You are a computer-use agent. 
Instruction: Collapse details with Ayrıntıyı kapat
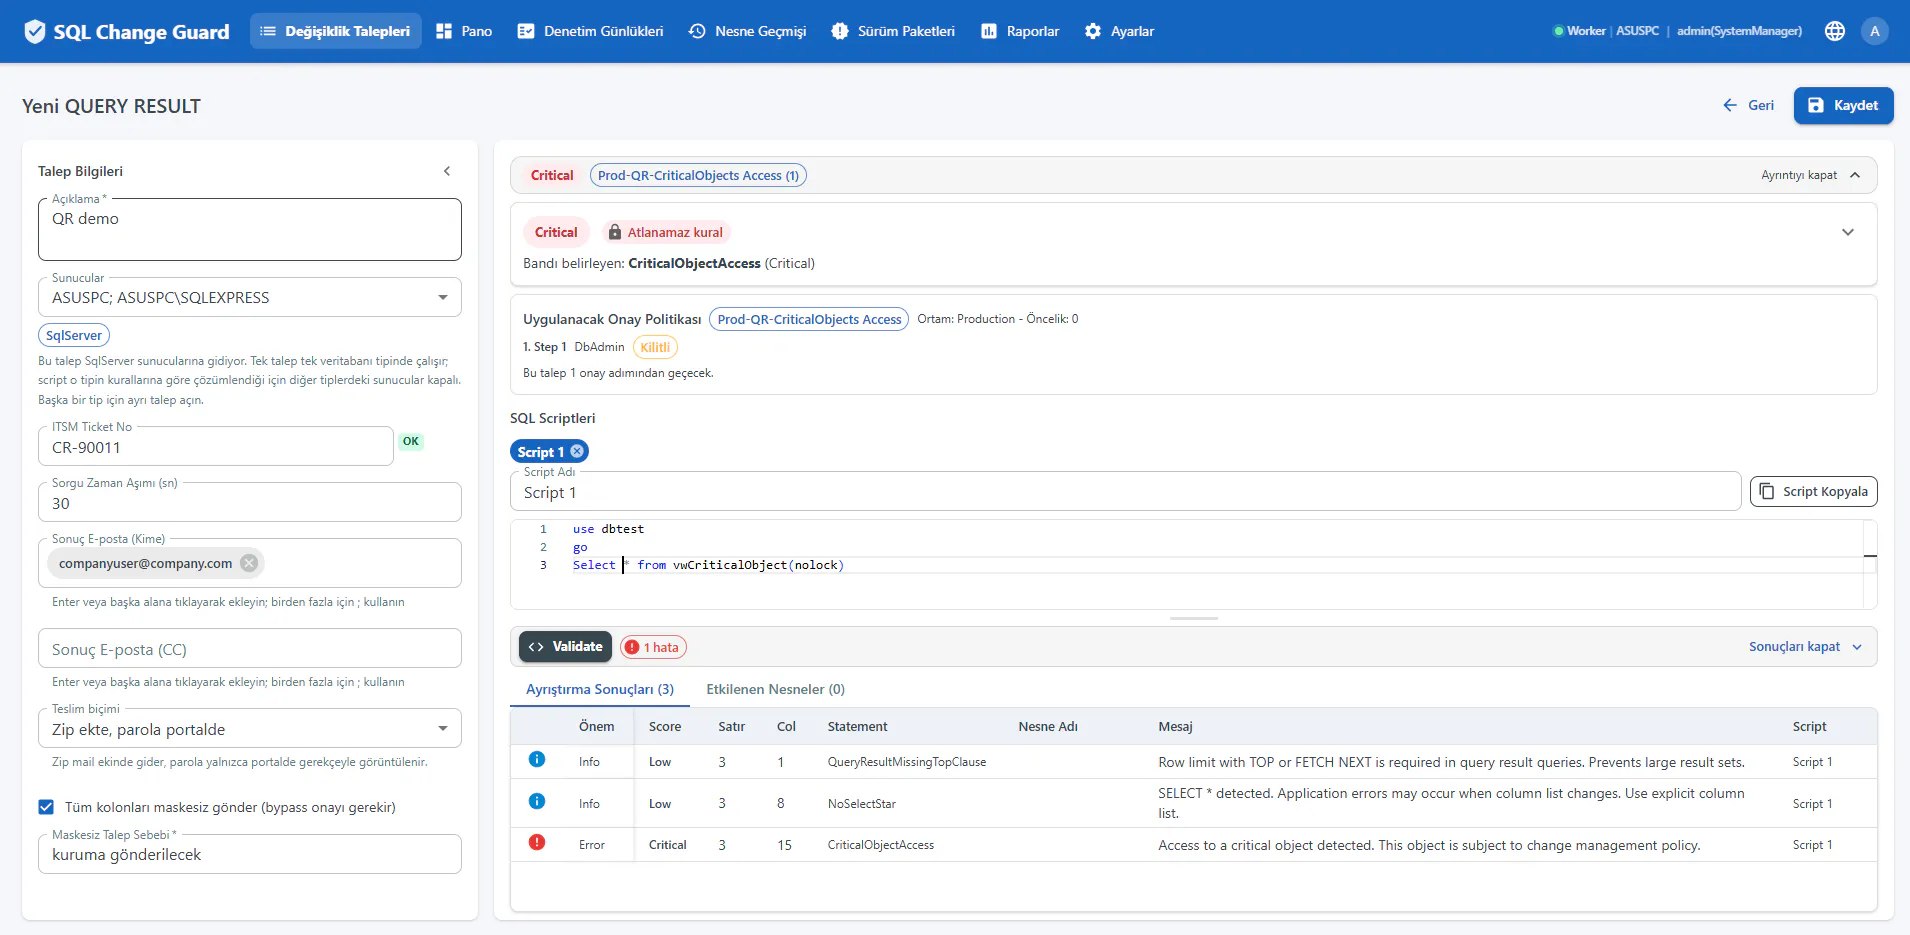1811,175
